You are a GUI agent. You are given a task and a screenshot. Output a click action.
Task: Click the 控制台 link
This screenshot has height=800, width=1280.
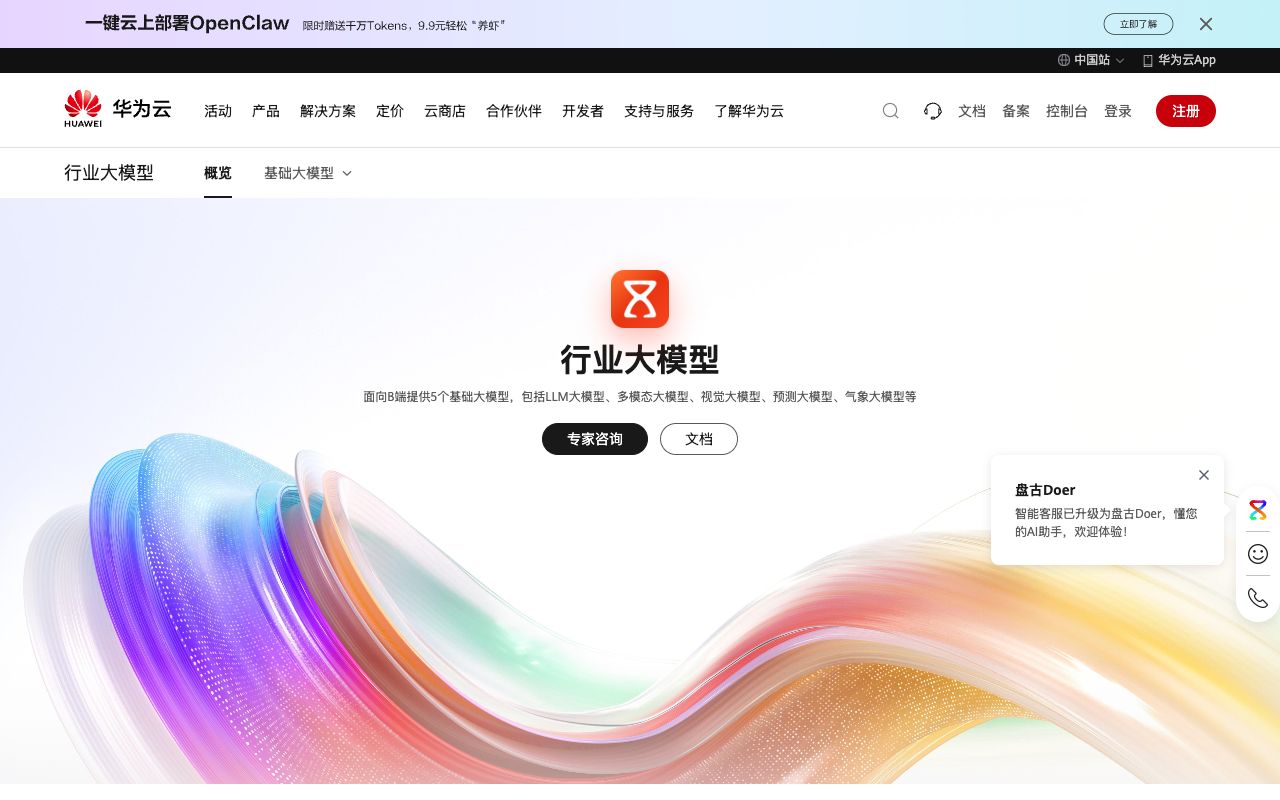point(1066,111)
